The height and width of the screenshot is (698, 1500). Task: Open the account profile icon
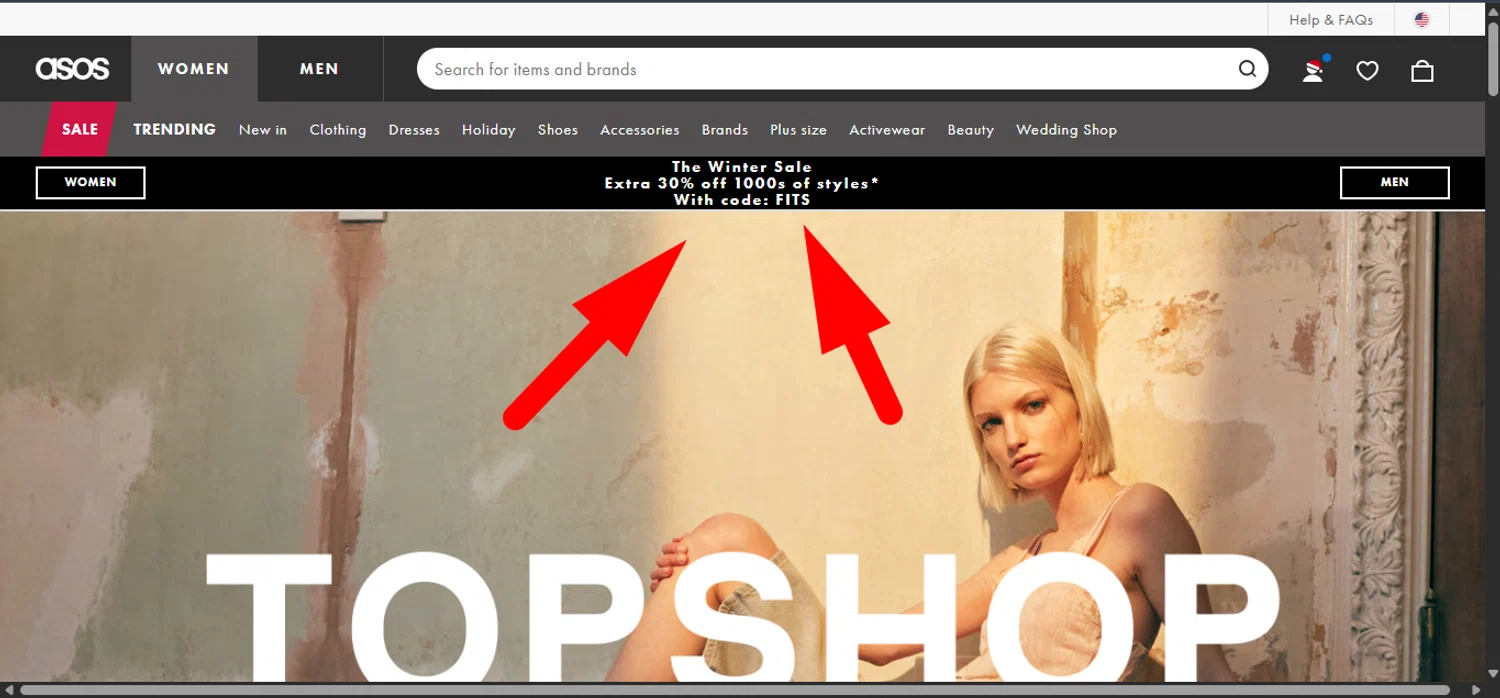point(1314,70)
